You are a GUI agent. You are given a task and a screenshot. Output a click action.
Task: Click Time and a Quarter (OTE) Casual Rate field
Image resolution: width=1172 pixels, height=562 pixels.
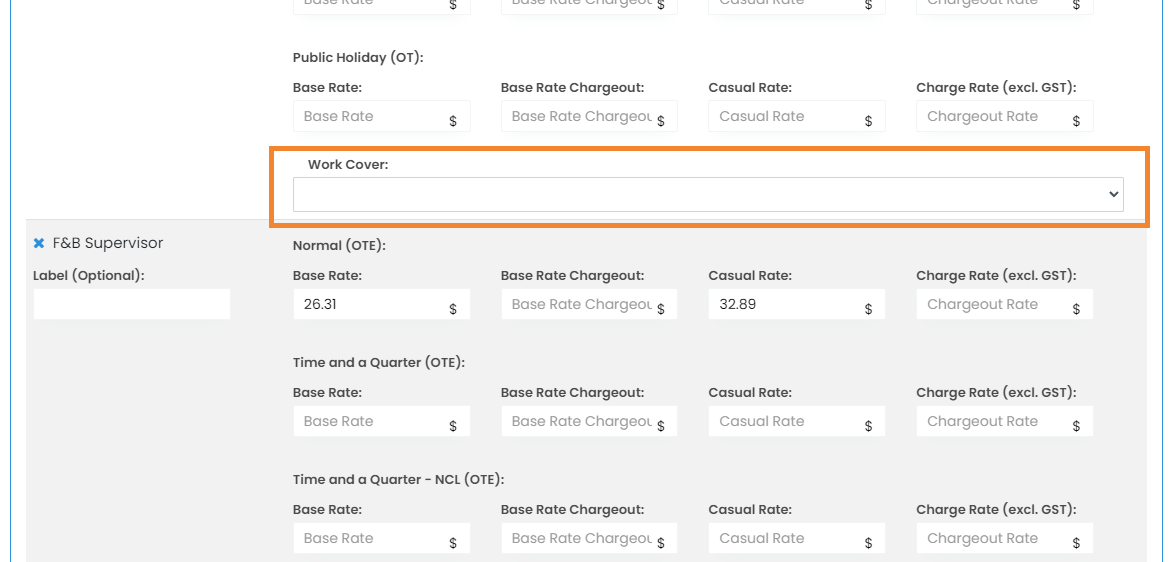(784, 421)
